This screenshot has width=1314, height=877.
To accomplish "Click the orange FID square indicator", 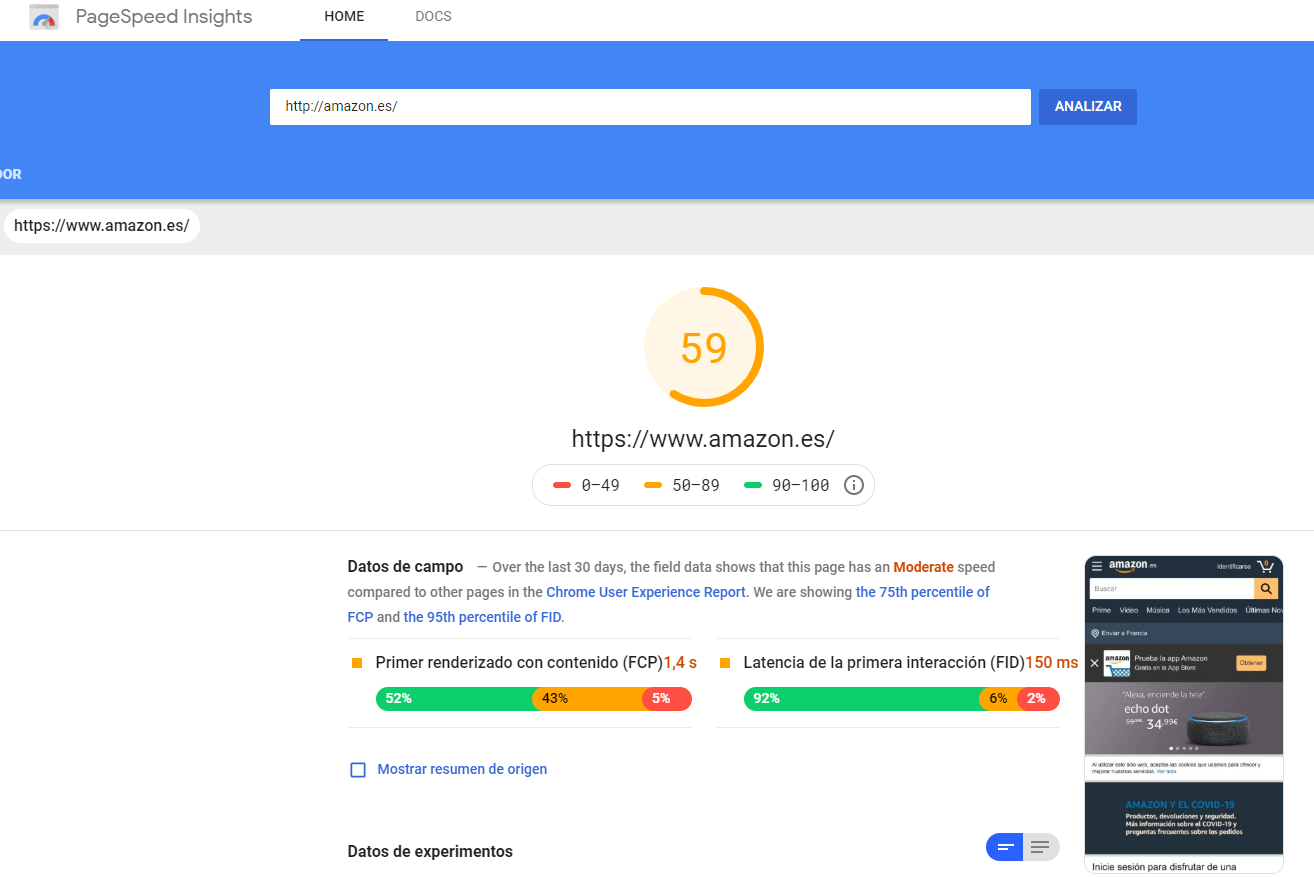I will 723,662.
